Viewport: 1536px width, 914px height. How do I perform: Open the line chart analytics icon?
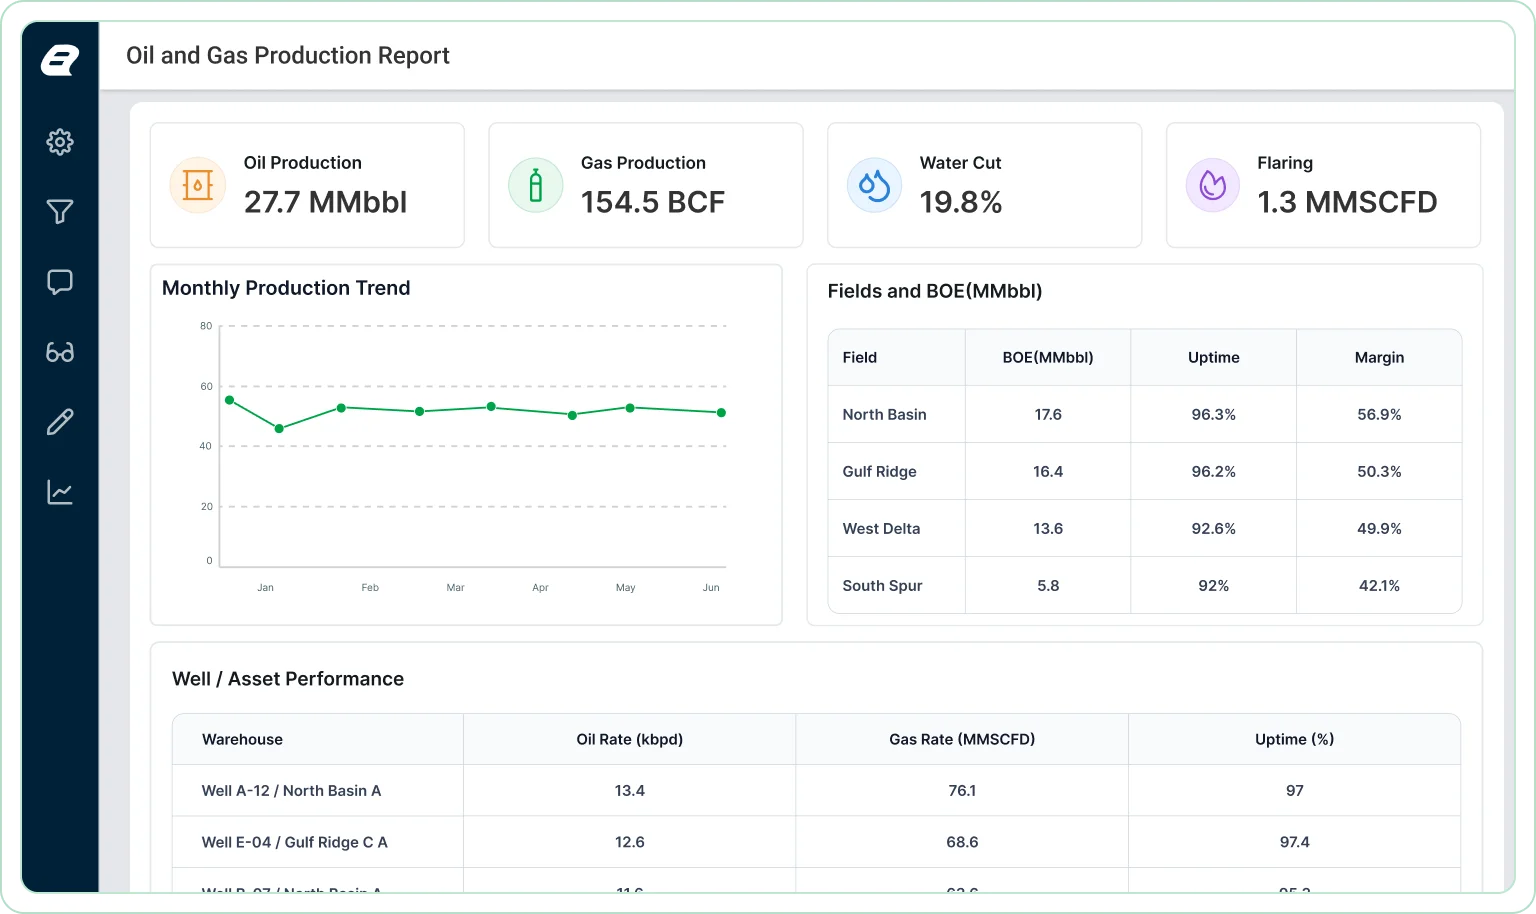60,492
